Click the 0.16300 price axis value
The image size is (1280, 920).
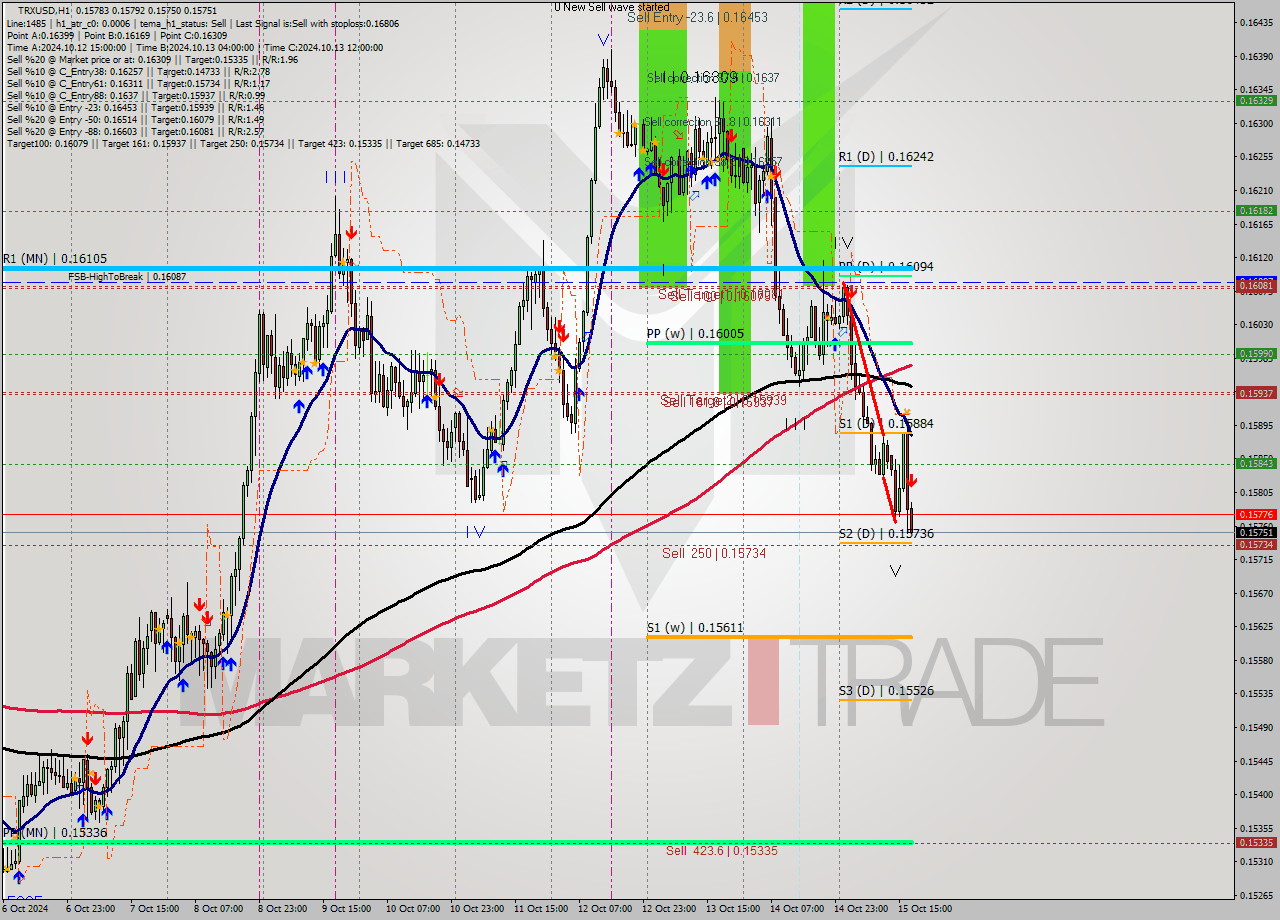coord(1257,123)
